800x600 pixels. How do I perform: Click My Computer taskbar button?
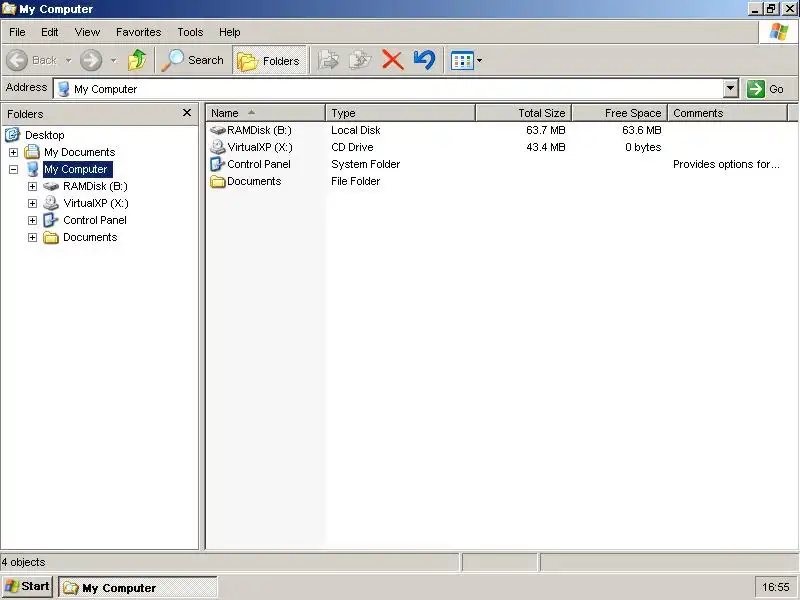click(x=138, y=587)
